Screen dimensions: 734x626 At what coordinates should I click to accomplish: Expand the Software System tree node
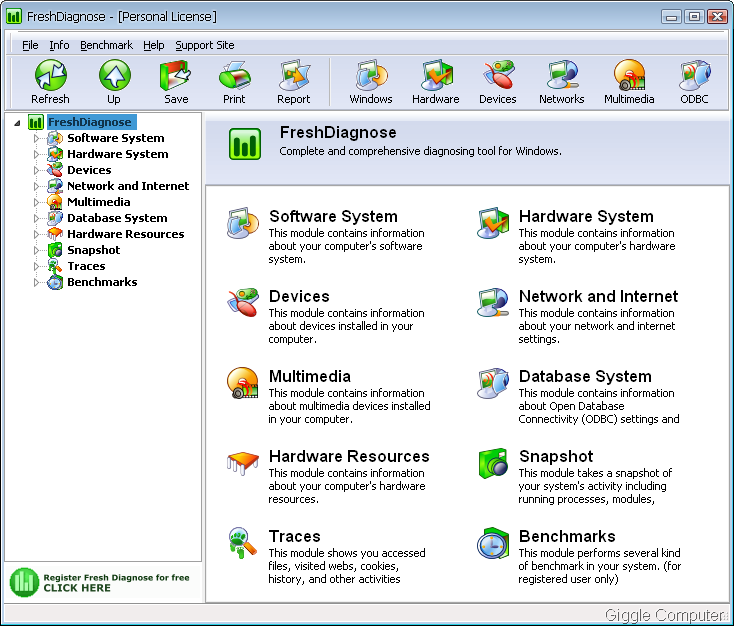(x=36, y=139)
